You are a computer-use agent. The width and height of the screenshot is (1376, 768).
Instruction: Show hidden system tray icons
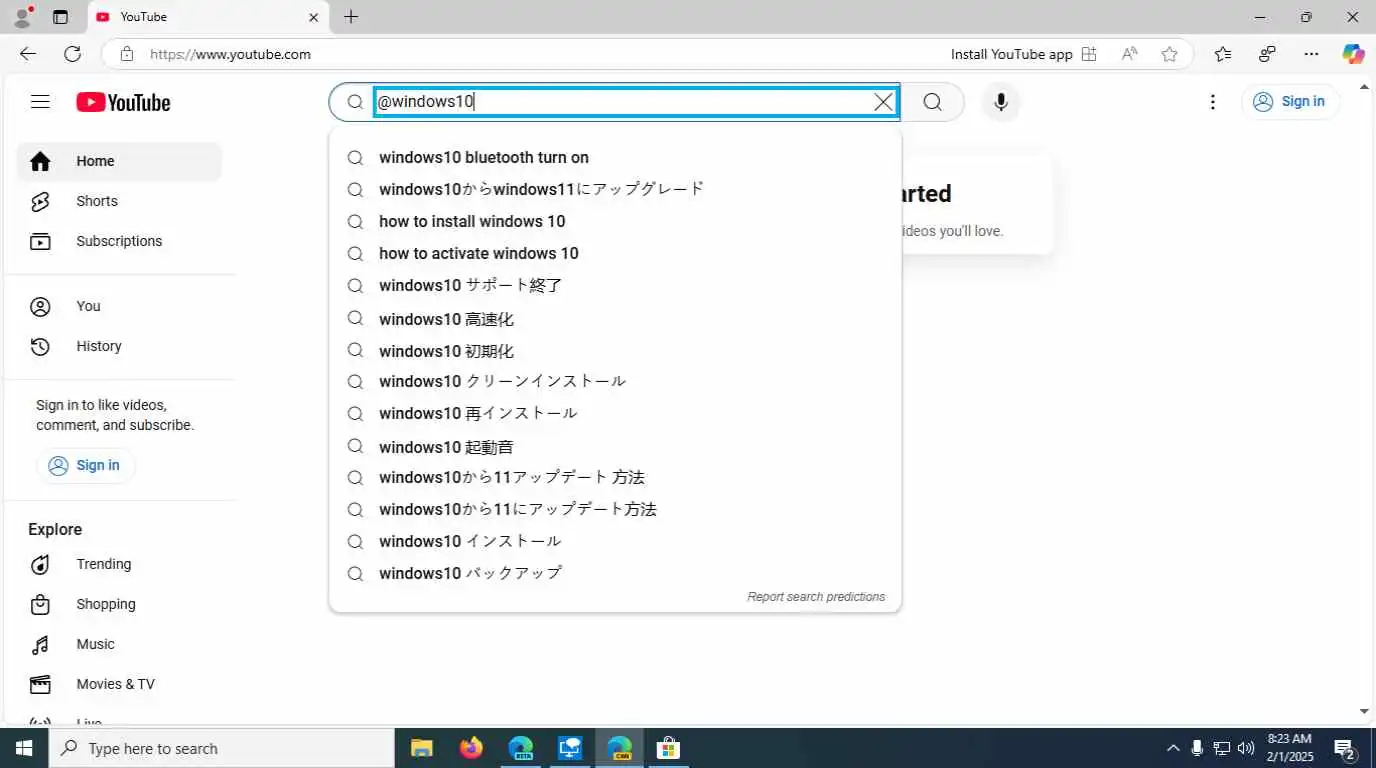[x=1173, y=748]
